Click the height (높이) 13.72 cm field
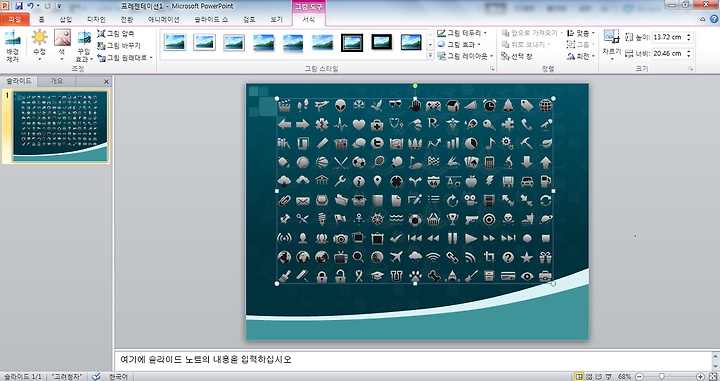 [669, 37]
